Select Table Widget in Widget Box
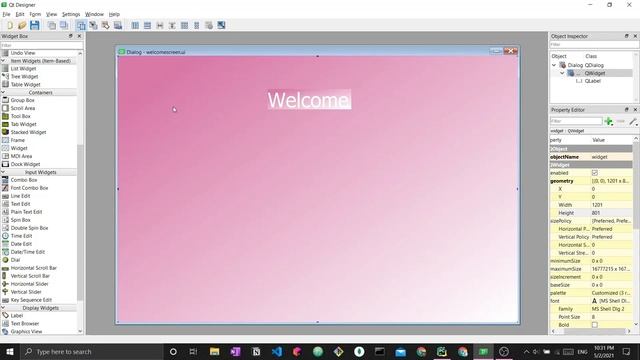This screenshot has height=360, width=640. tap(25, 84)
